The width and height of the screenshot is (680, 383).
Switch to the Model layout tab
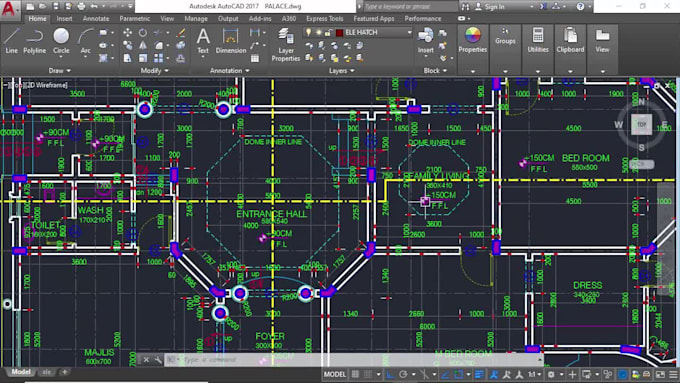pos(21,372)
